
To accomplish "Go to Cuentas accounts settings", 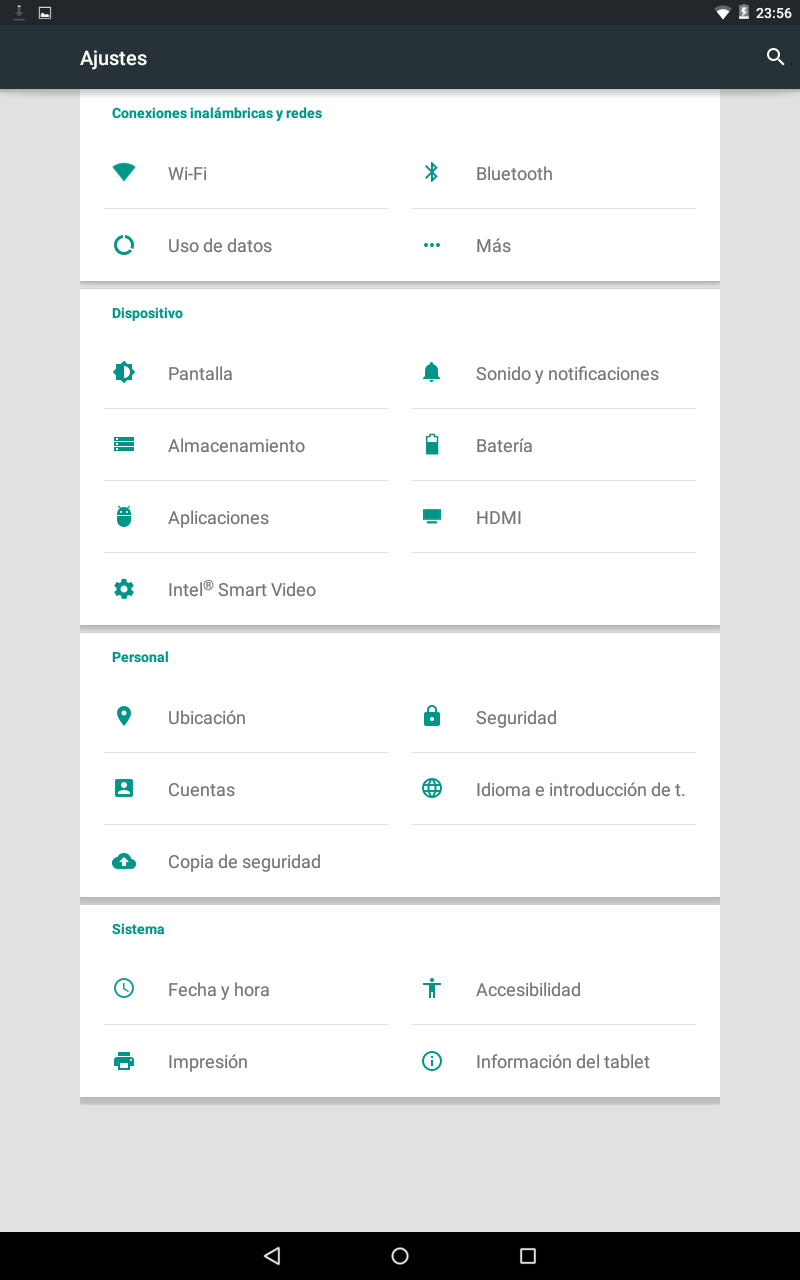I will (246, 789).
